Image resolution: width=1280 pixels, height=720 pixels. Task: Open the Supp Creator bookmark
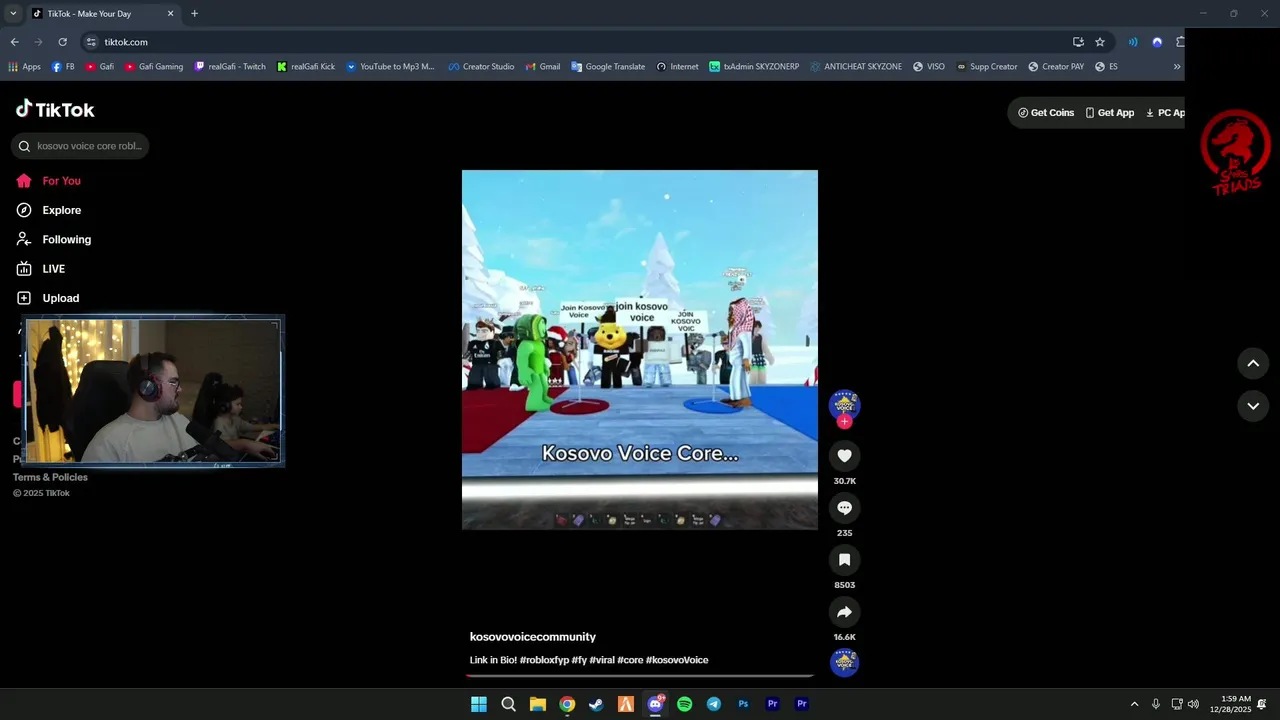pyautogui.click(x=986, y=67)
